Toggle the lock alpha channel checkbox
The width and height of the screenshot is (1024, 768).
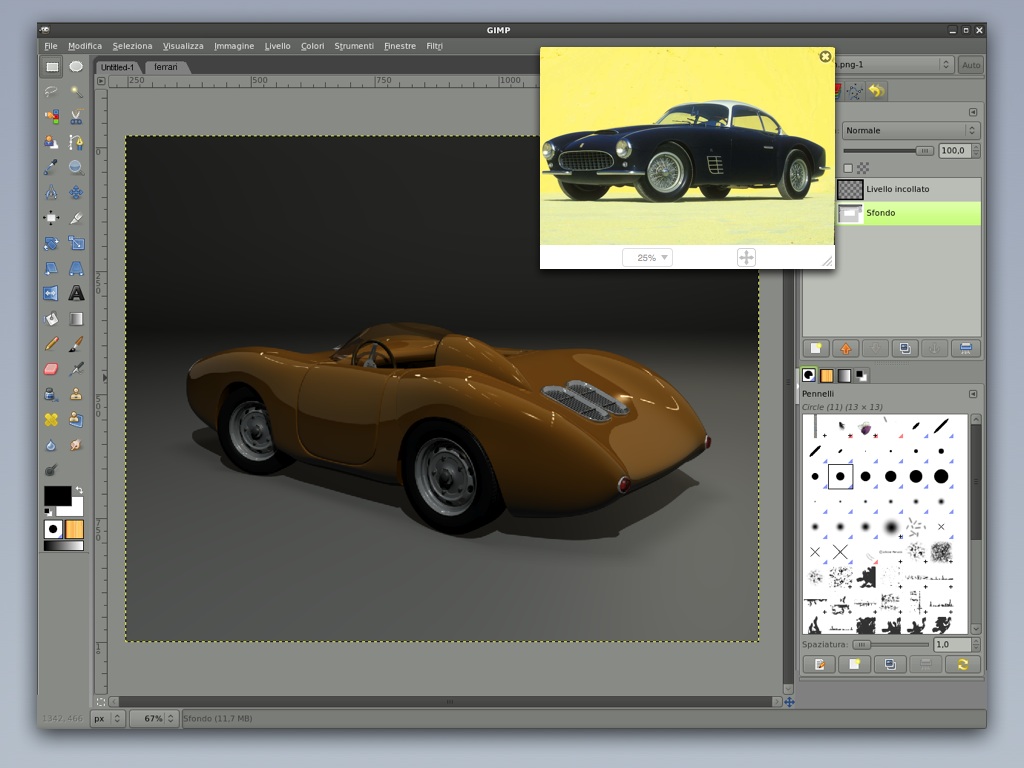tap(848, 168)
